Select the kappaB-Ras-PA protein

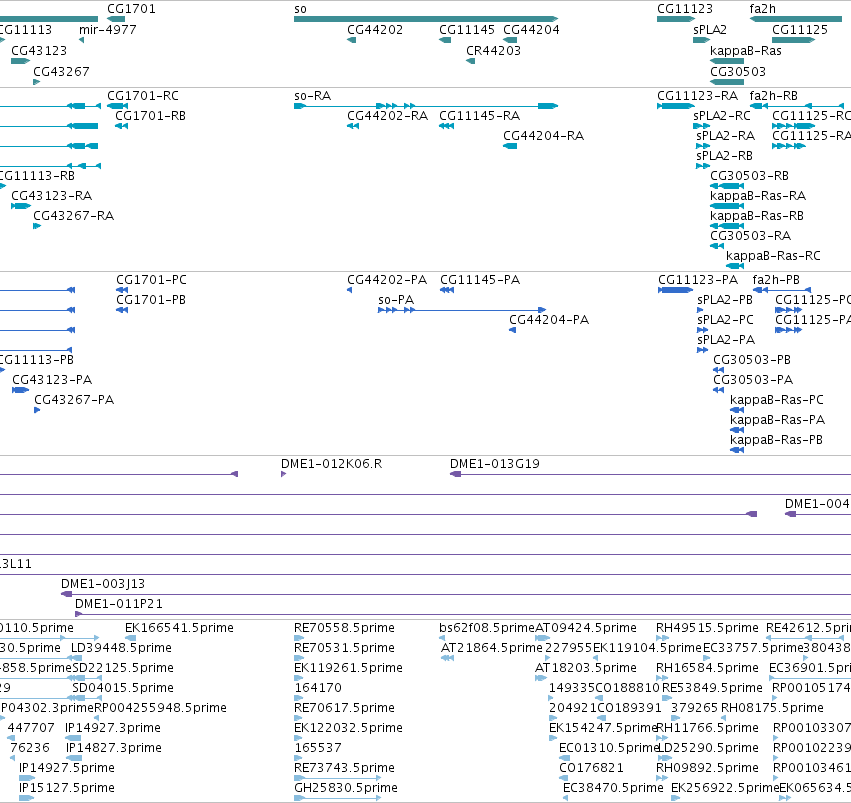click(x=736, y=430)
